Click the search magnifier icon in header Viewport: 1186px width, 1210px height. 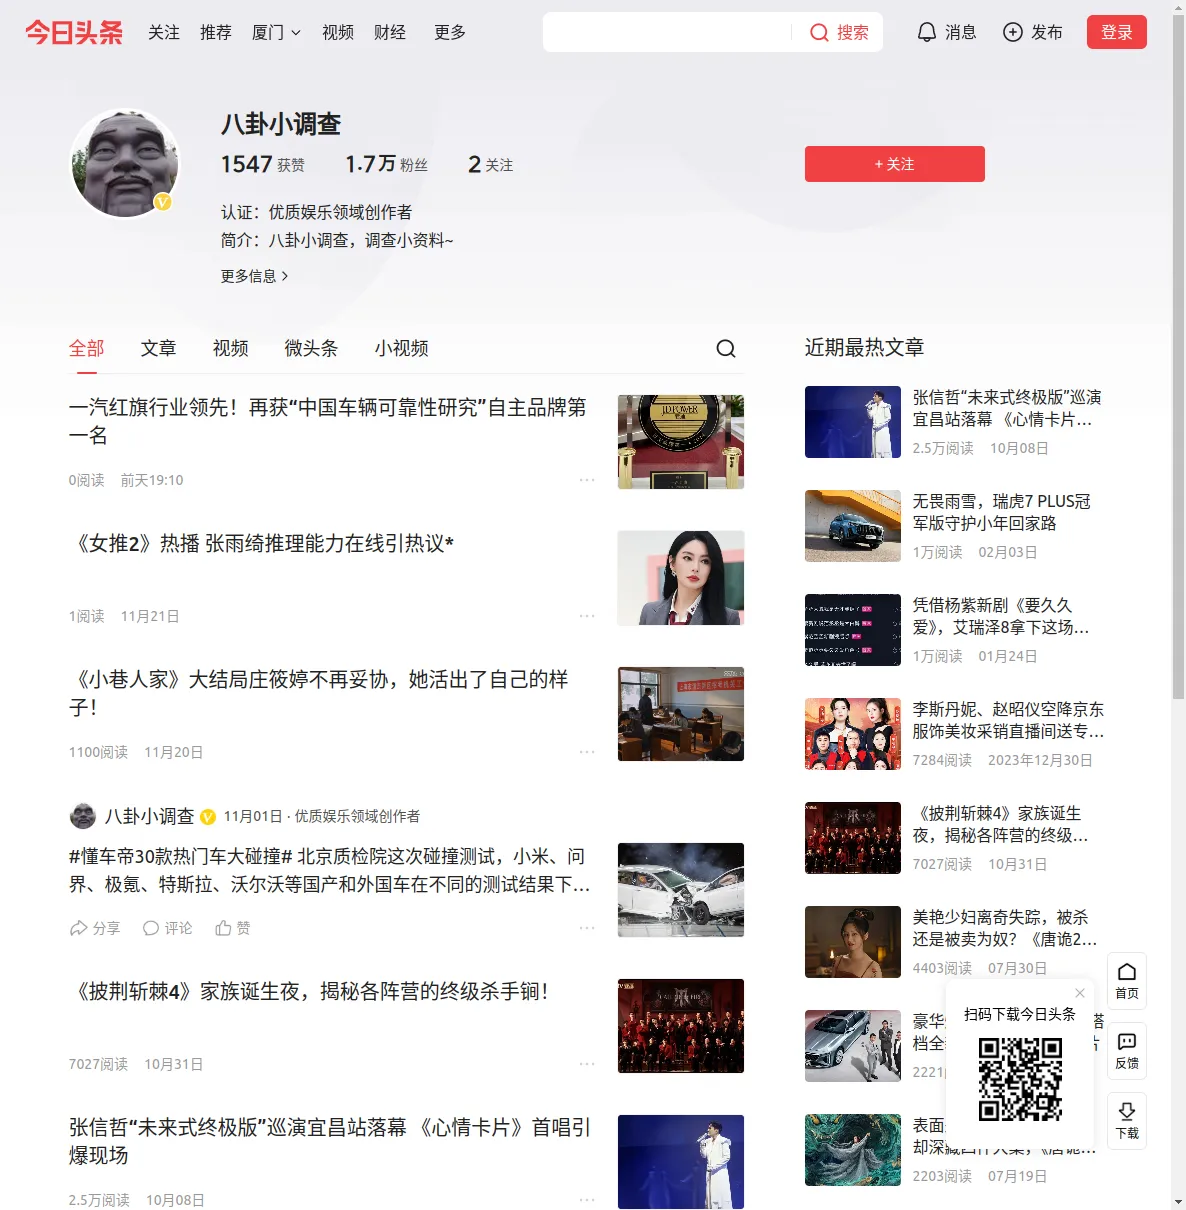[819, 32]
